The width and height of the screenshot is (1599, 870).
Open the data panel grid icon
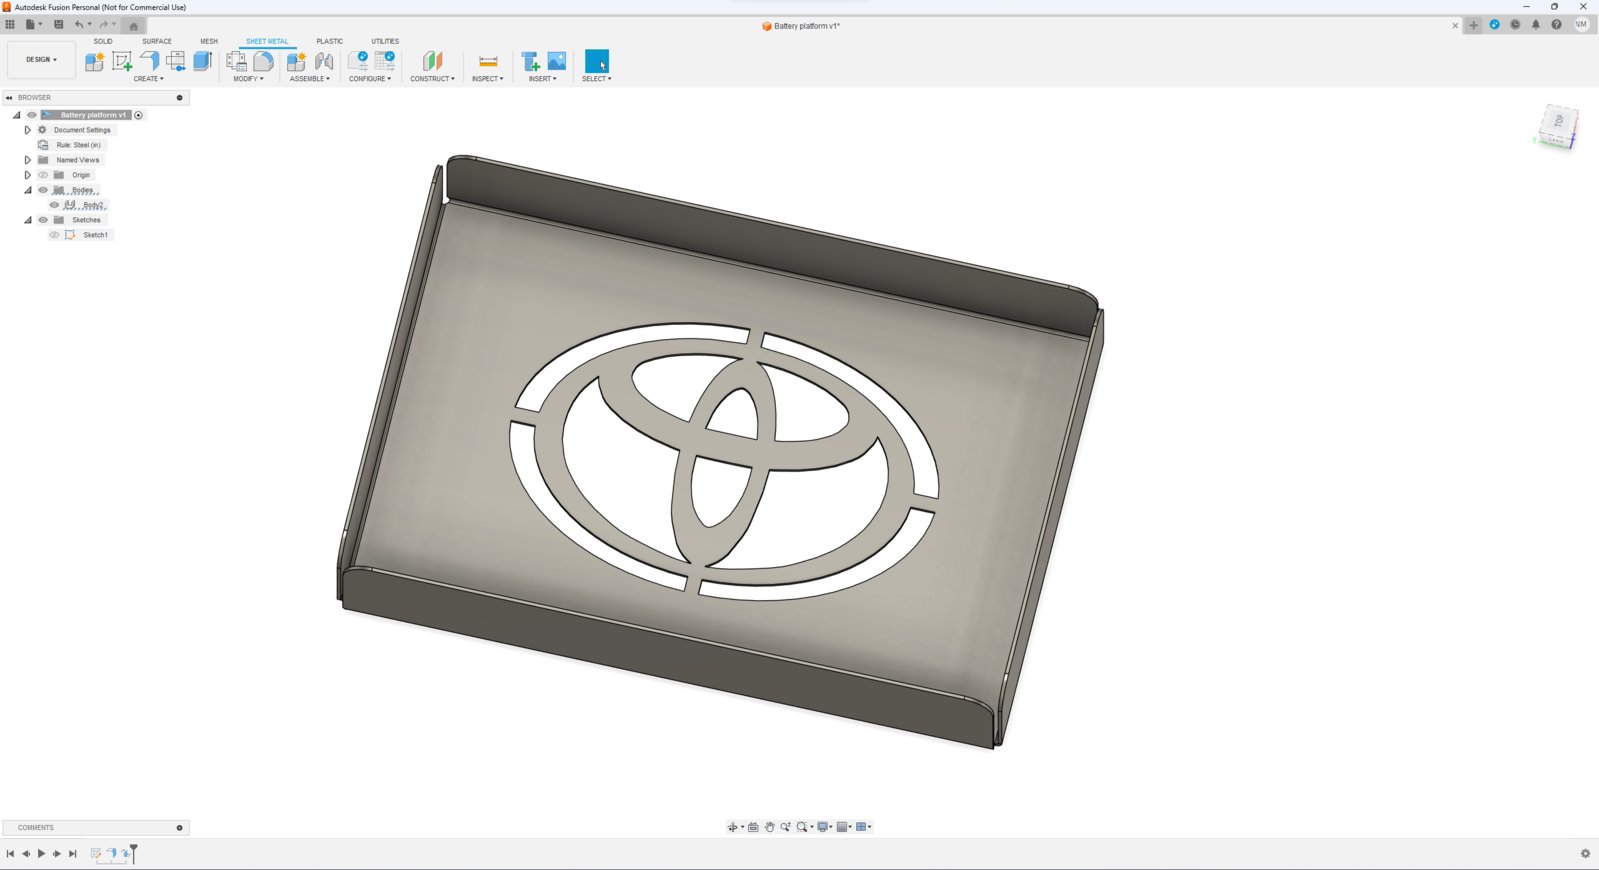point(10,24)
